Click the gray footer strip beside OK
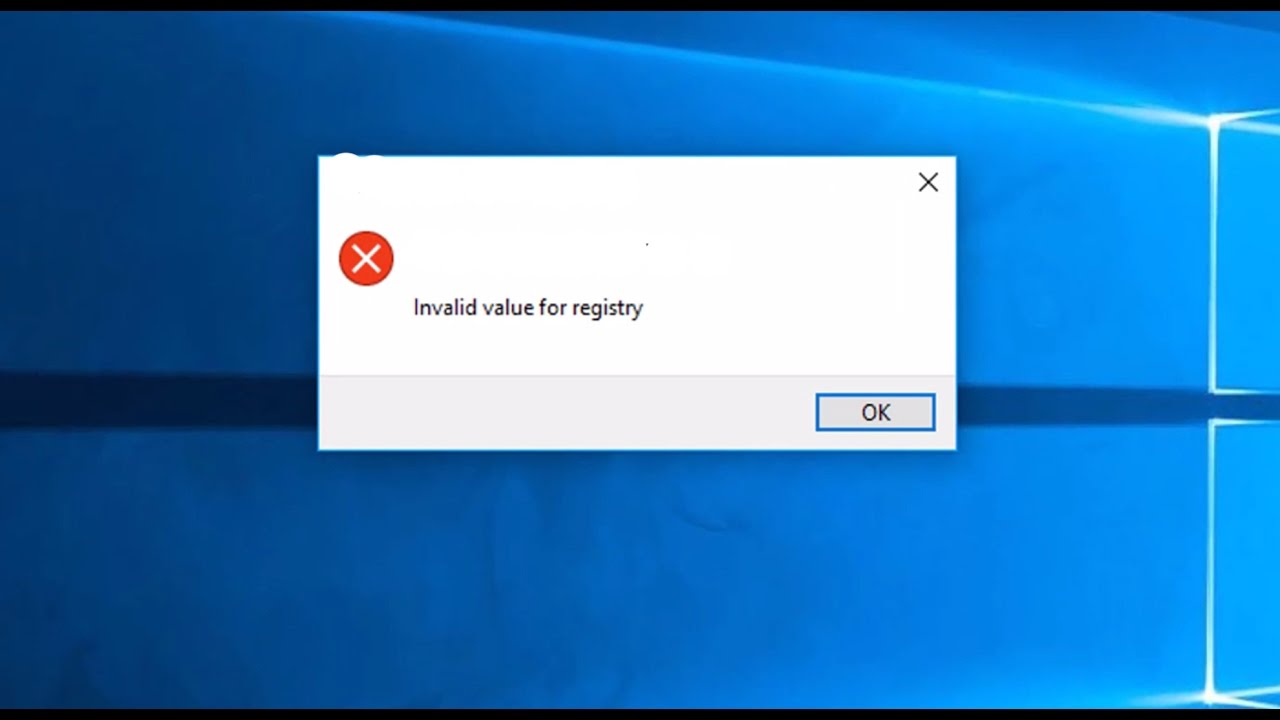Image resolution: width=1280 pixels, height=720 pixels. tap(565, 412)
